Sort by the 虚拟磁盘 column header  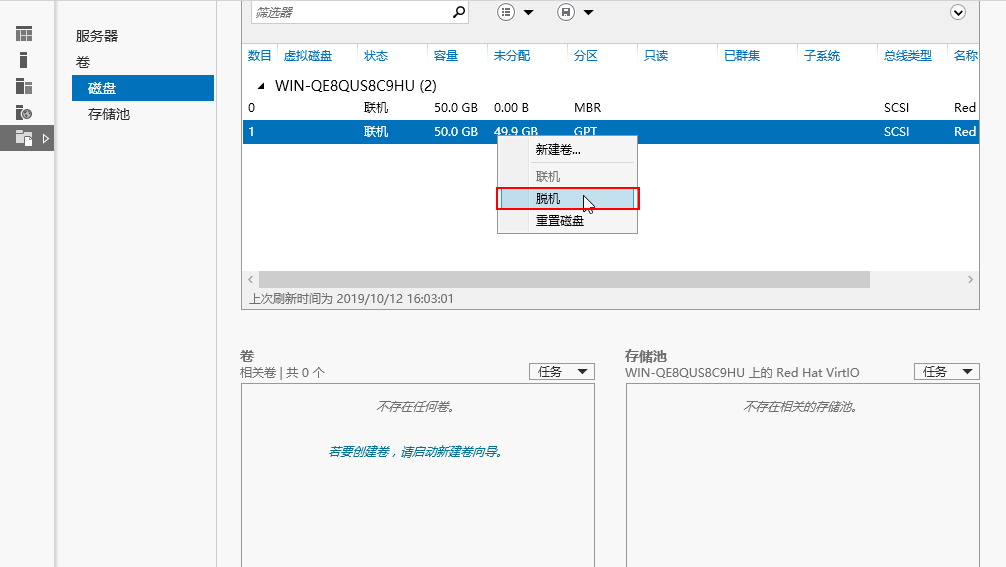coord(308,56)
